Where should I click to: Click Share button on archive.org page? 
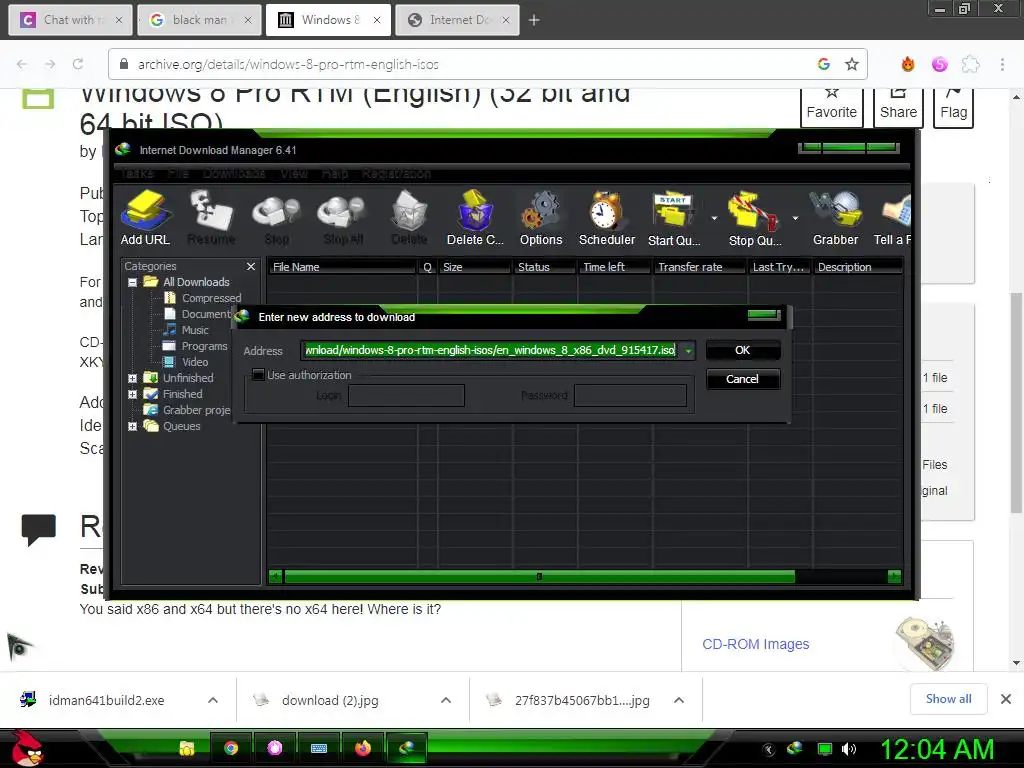click(x=899, y=107)
